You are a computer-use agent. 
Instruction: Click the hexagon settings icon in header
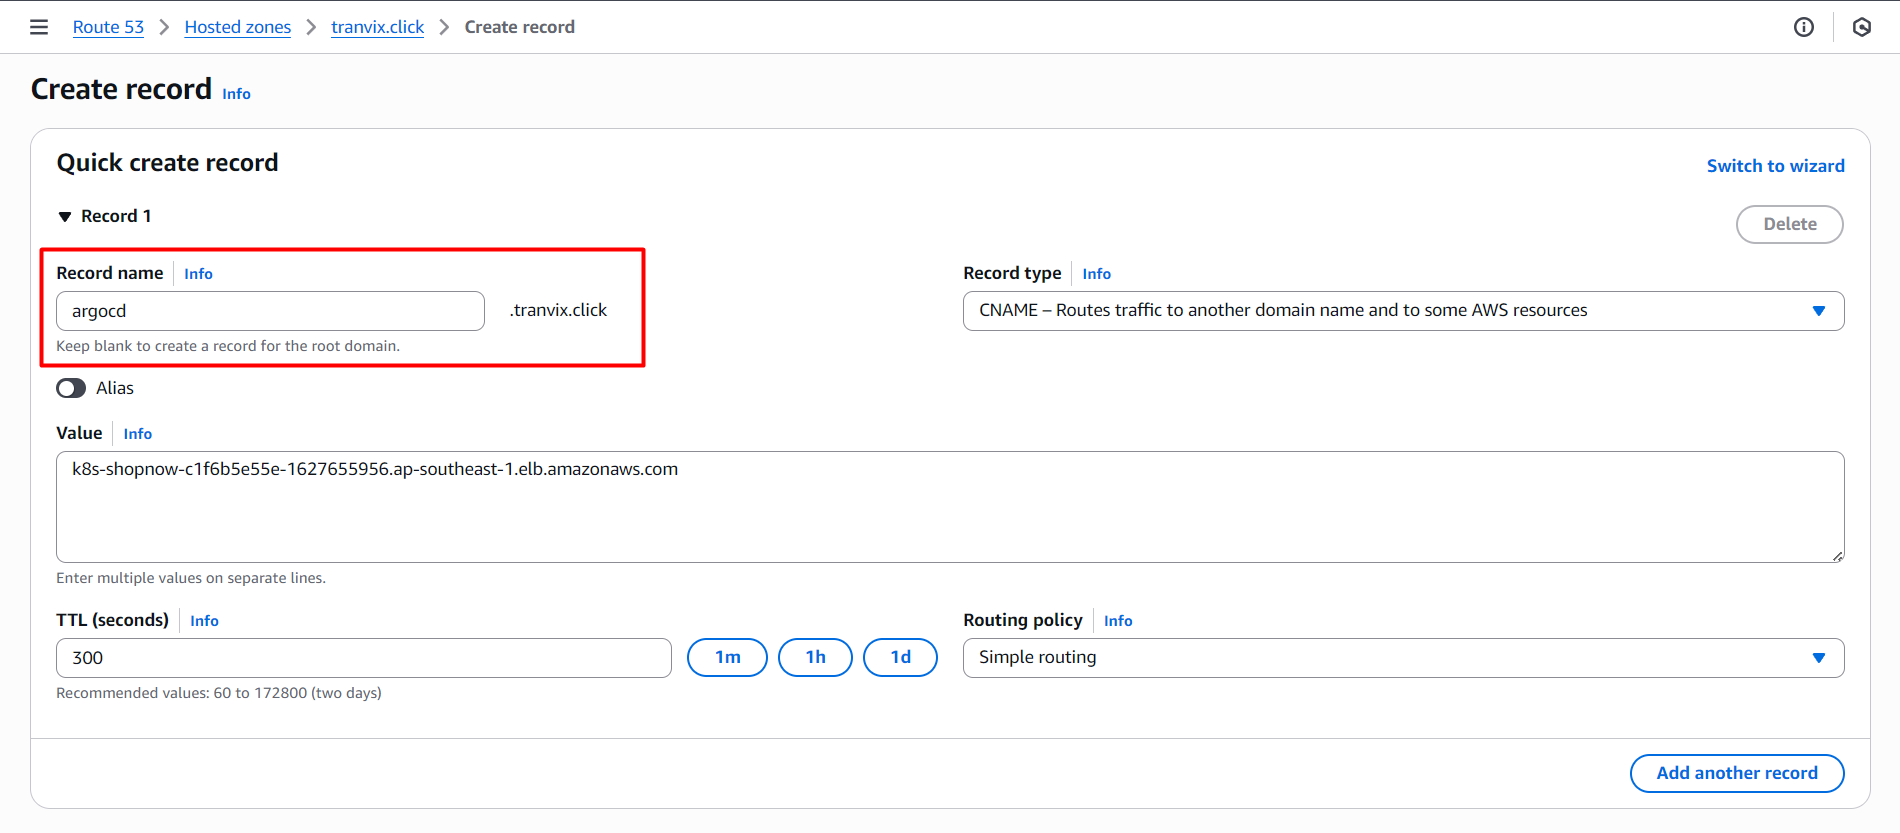click(1861, 27)
